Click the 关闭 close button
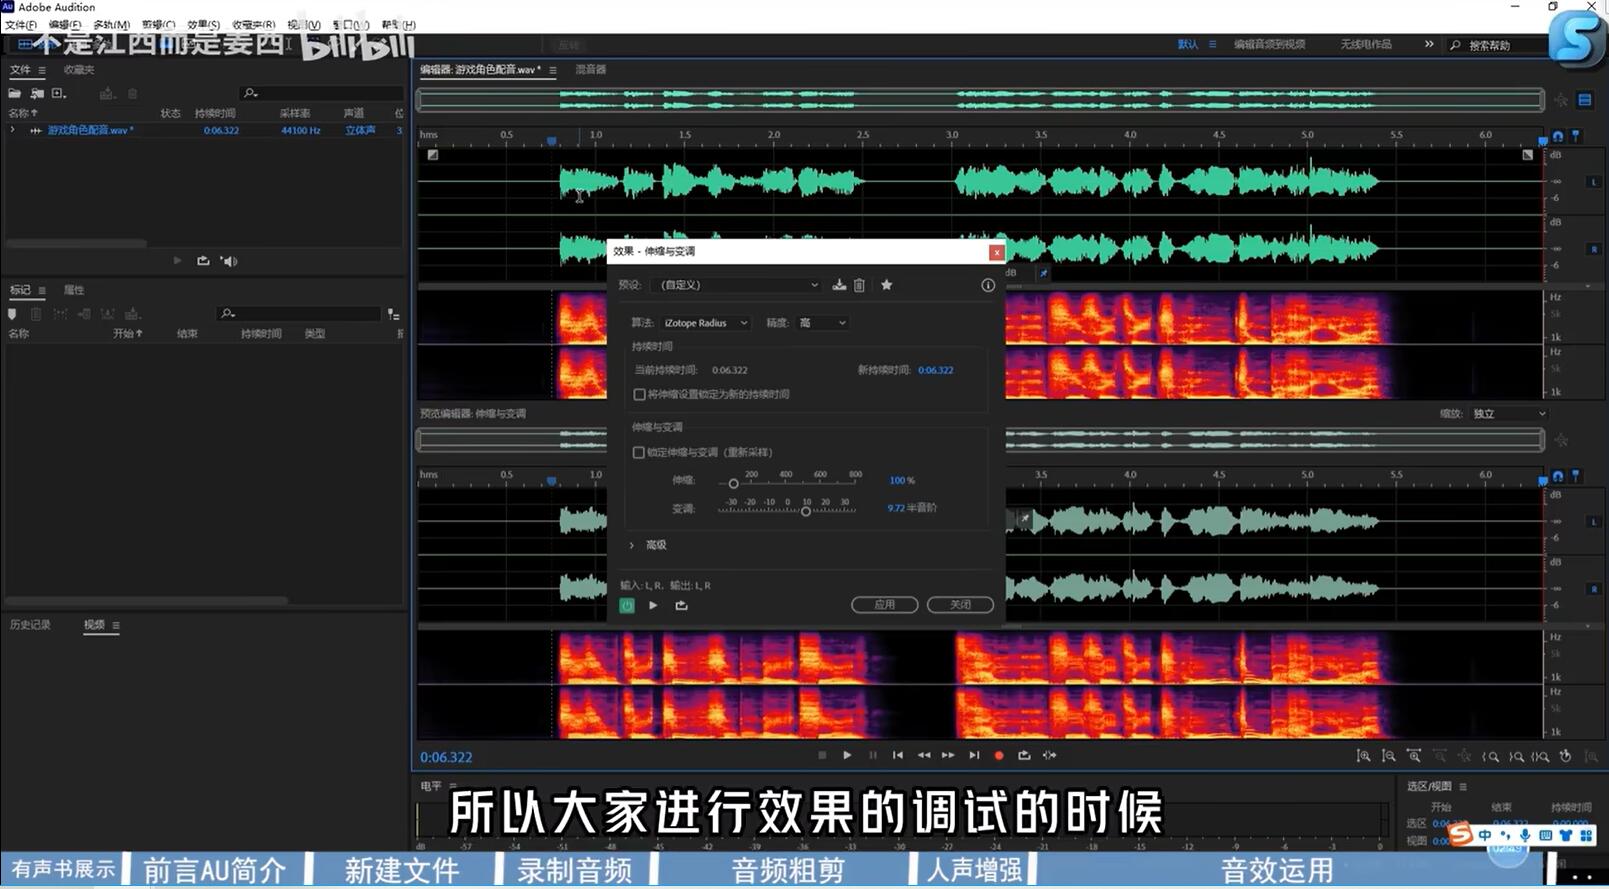1609x889 pixels. pyautogui.click(x=959, y=605)
